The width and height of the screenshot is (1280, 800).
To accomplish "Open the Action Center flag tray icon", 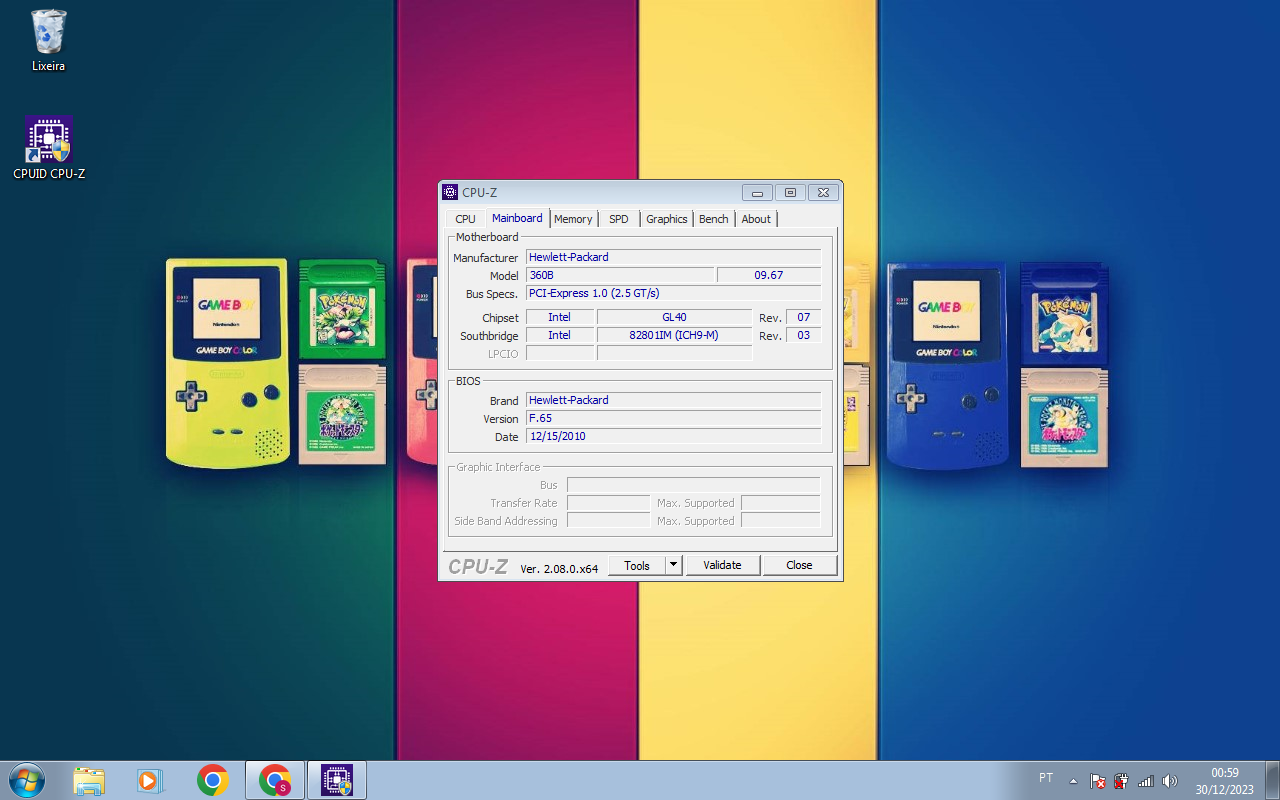I will 1097,781.
